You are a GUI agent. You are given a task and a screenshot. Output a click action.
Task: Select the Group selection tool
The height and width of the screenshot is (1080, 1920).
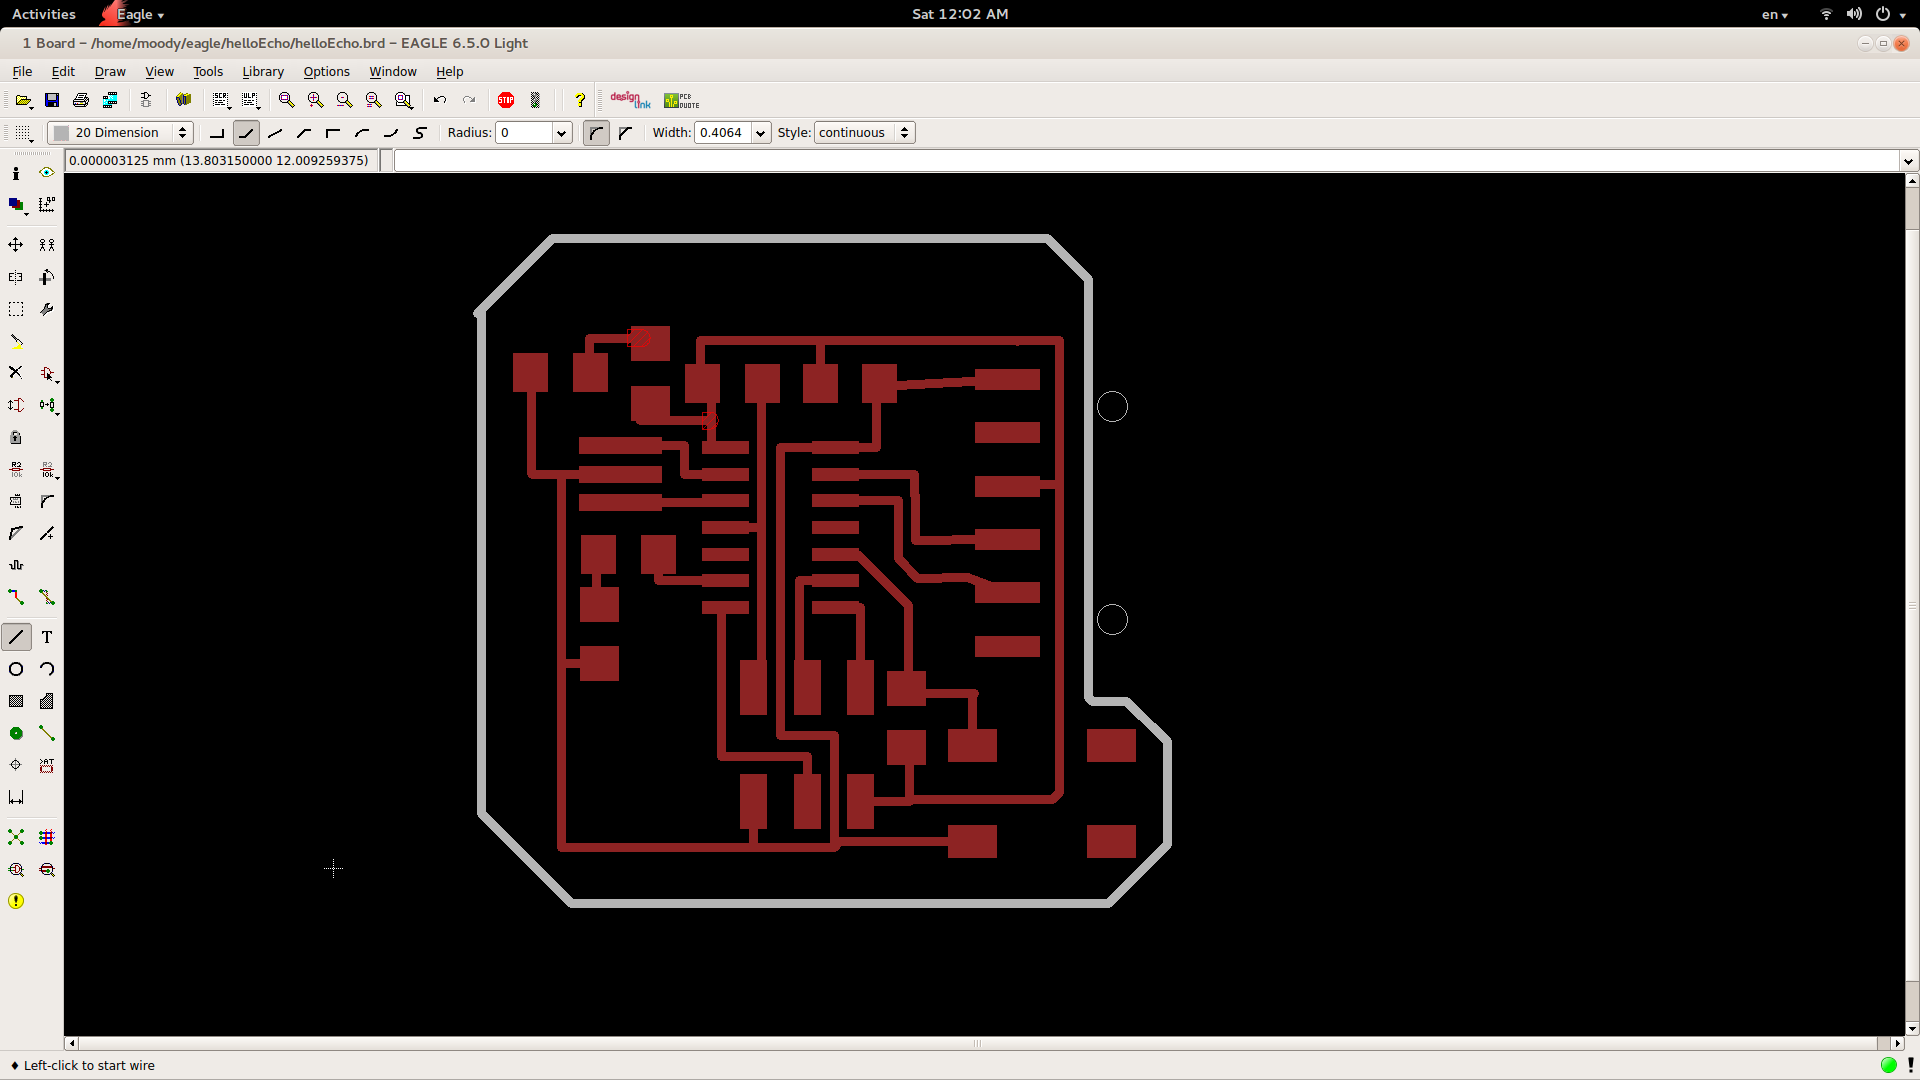pos(16,309)
